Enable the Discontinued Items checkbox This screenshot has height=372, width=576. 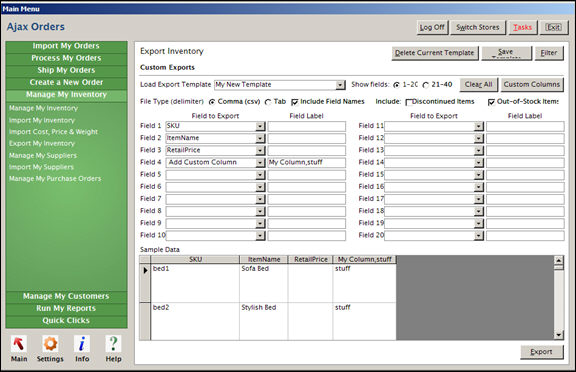coord(408,102)
